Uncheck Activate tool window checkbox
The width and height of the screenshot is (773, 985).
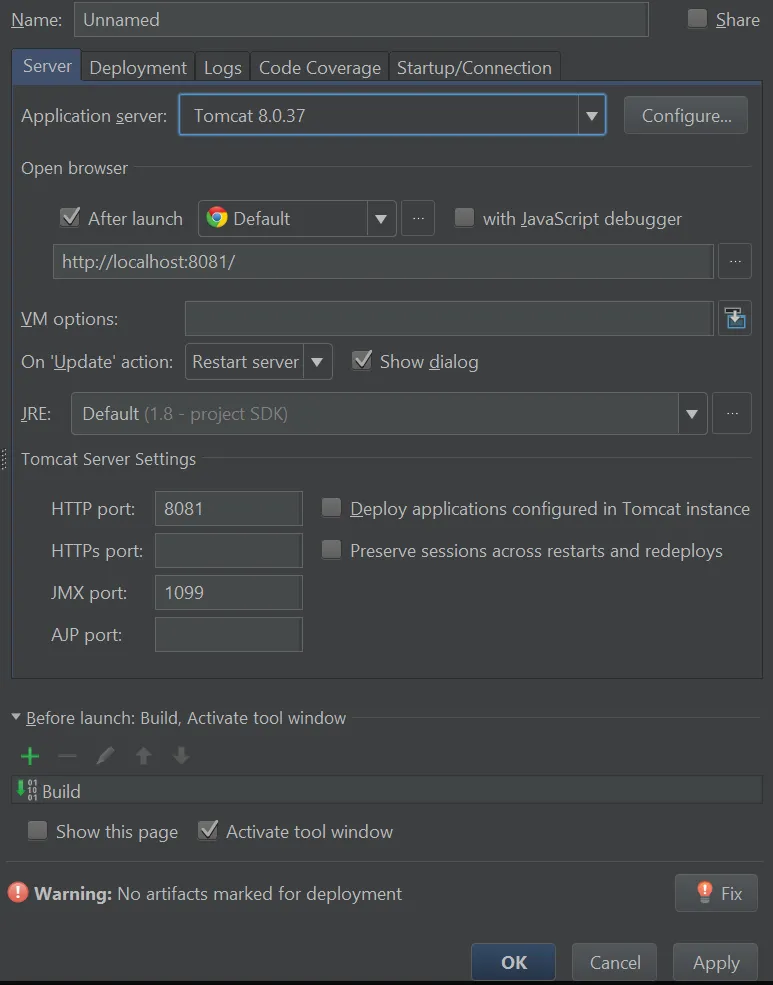coord(208,830)
